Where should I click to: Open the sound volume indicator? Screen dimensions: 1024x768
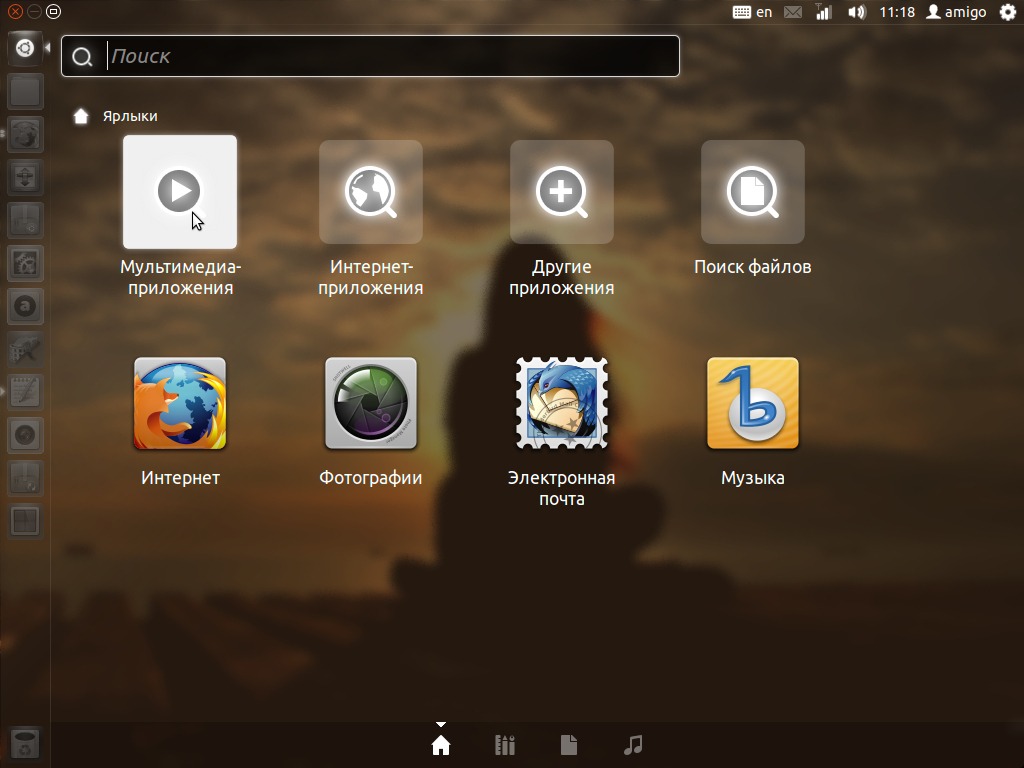[856, 12]
